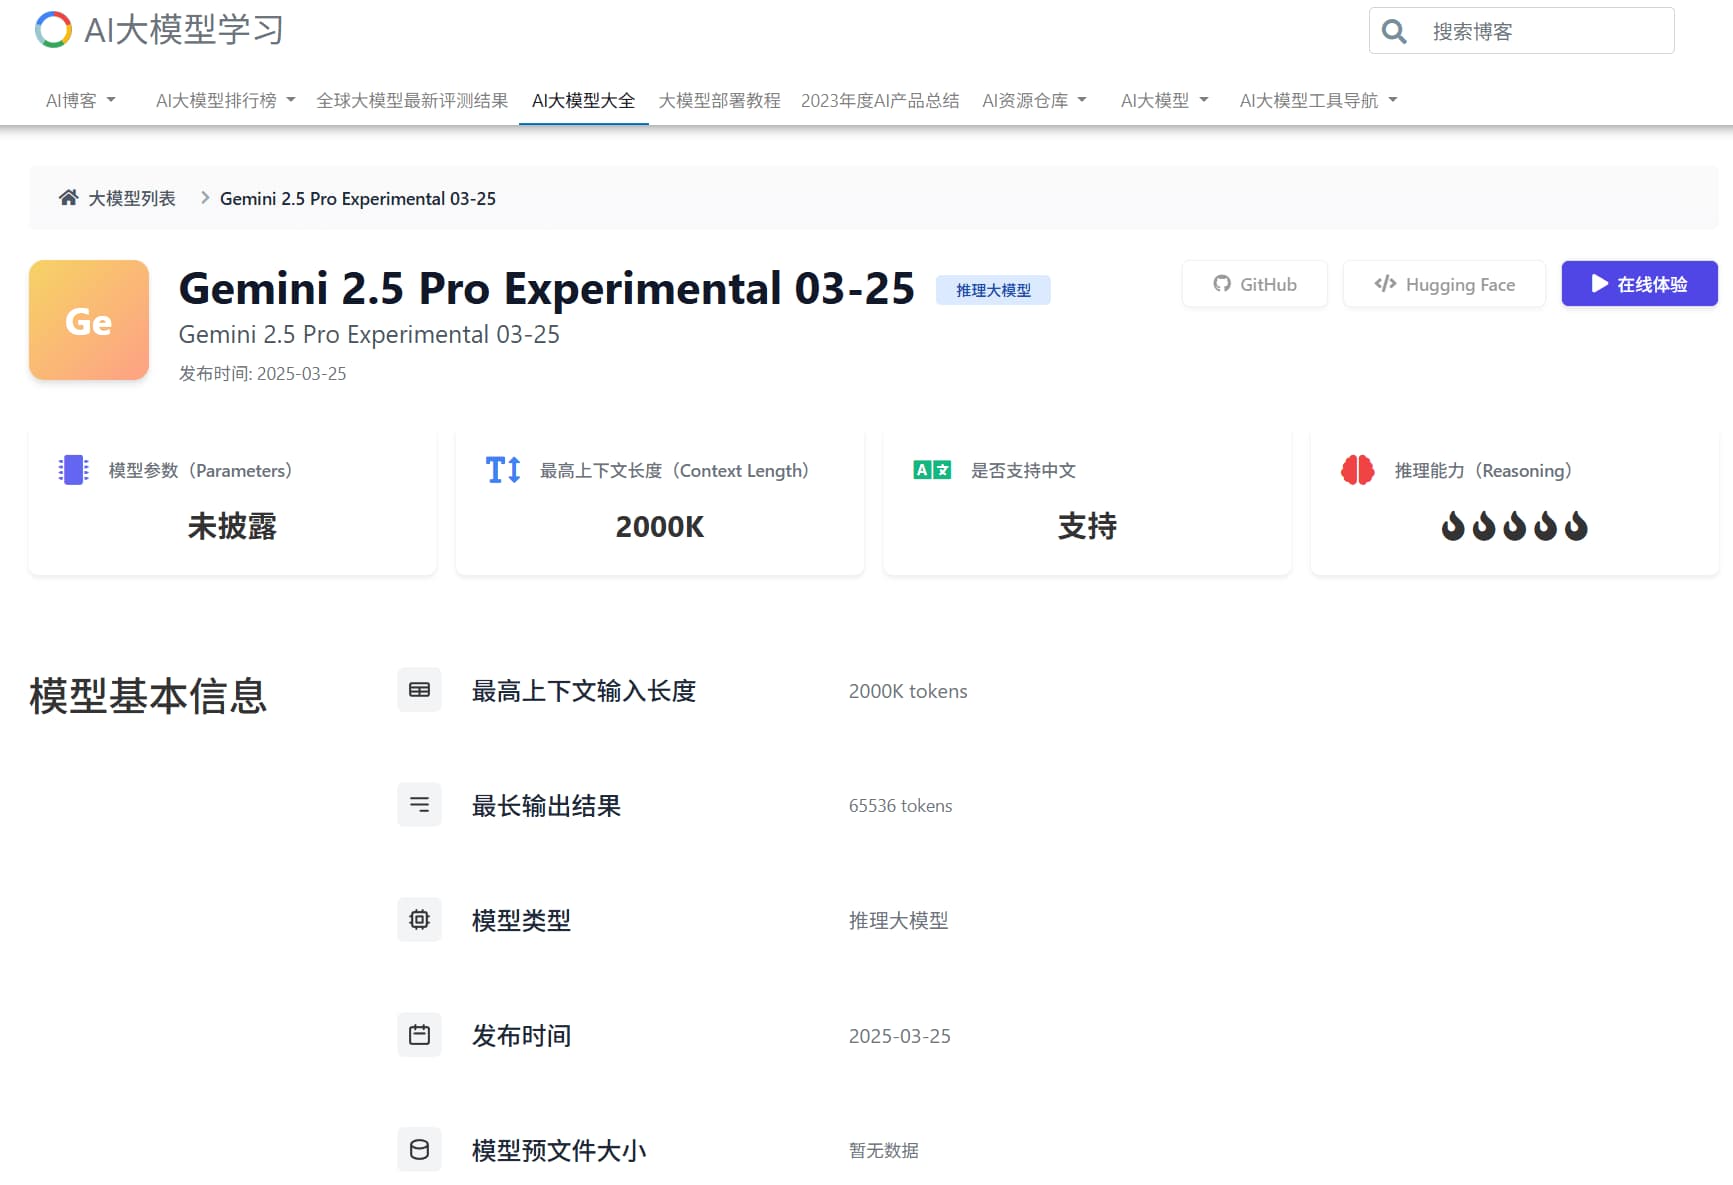The image size is (1733, 1185).
Task: Click the green translation icon beside 是否支持中文
Action: (931, 469)
